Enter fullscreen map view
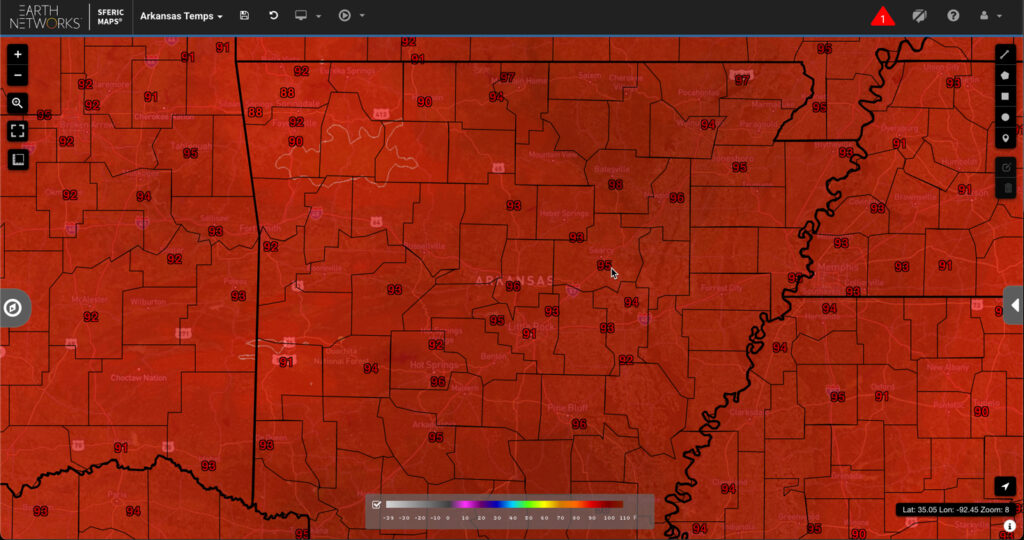 pyautogui.click(x=18, y=130)
